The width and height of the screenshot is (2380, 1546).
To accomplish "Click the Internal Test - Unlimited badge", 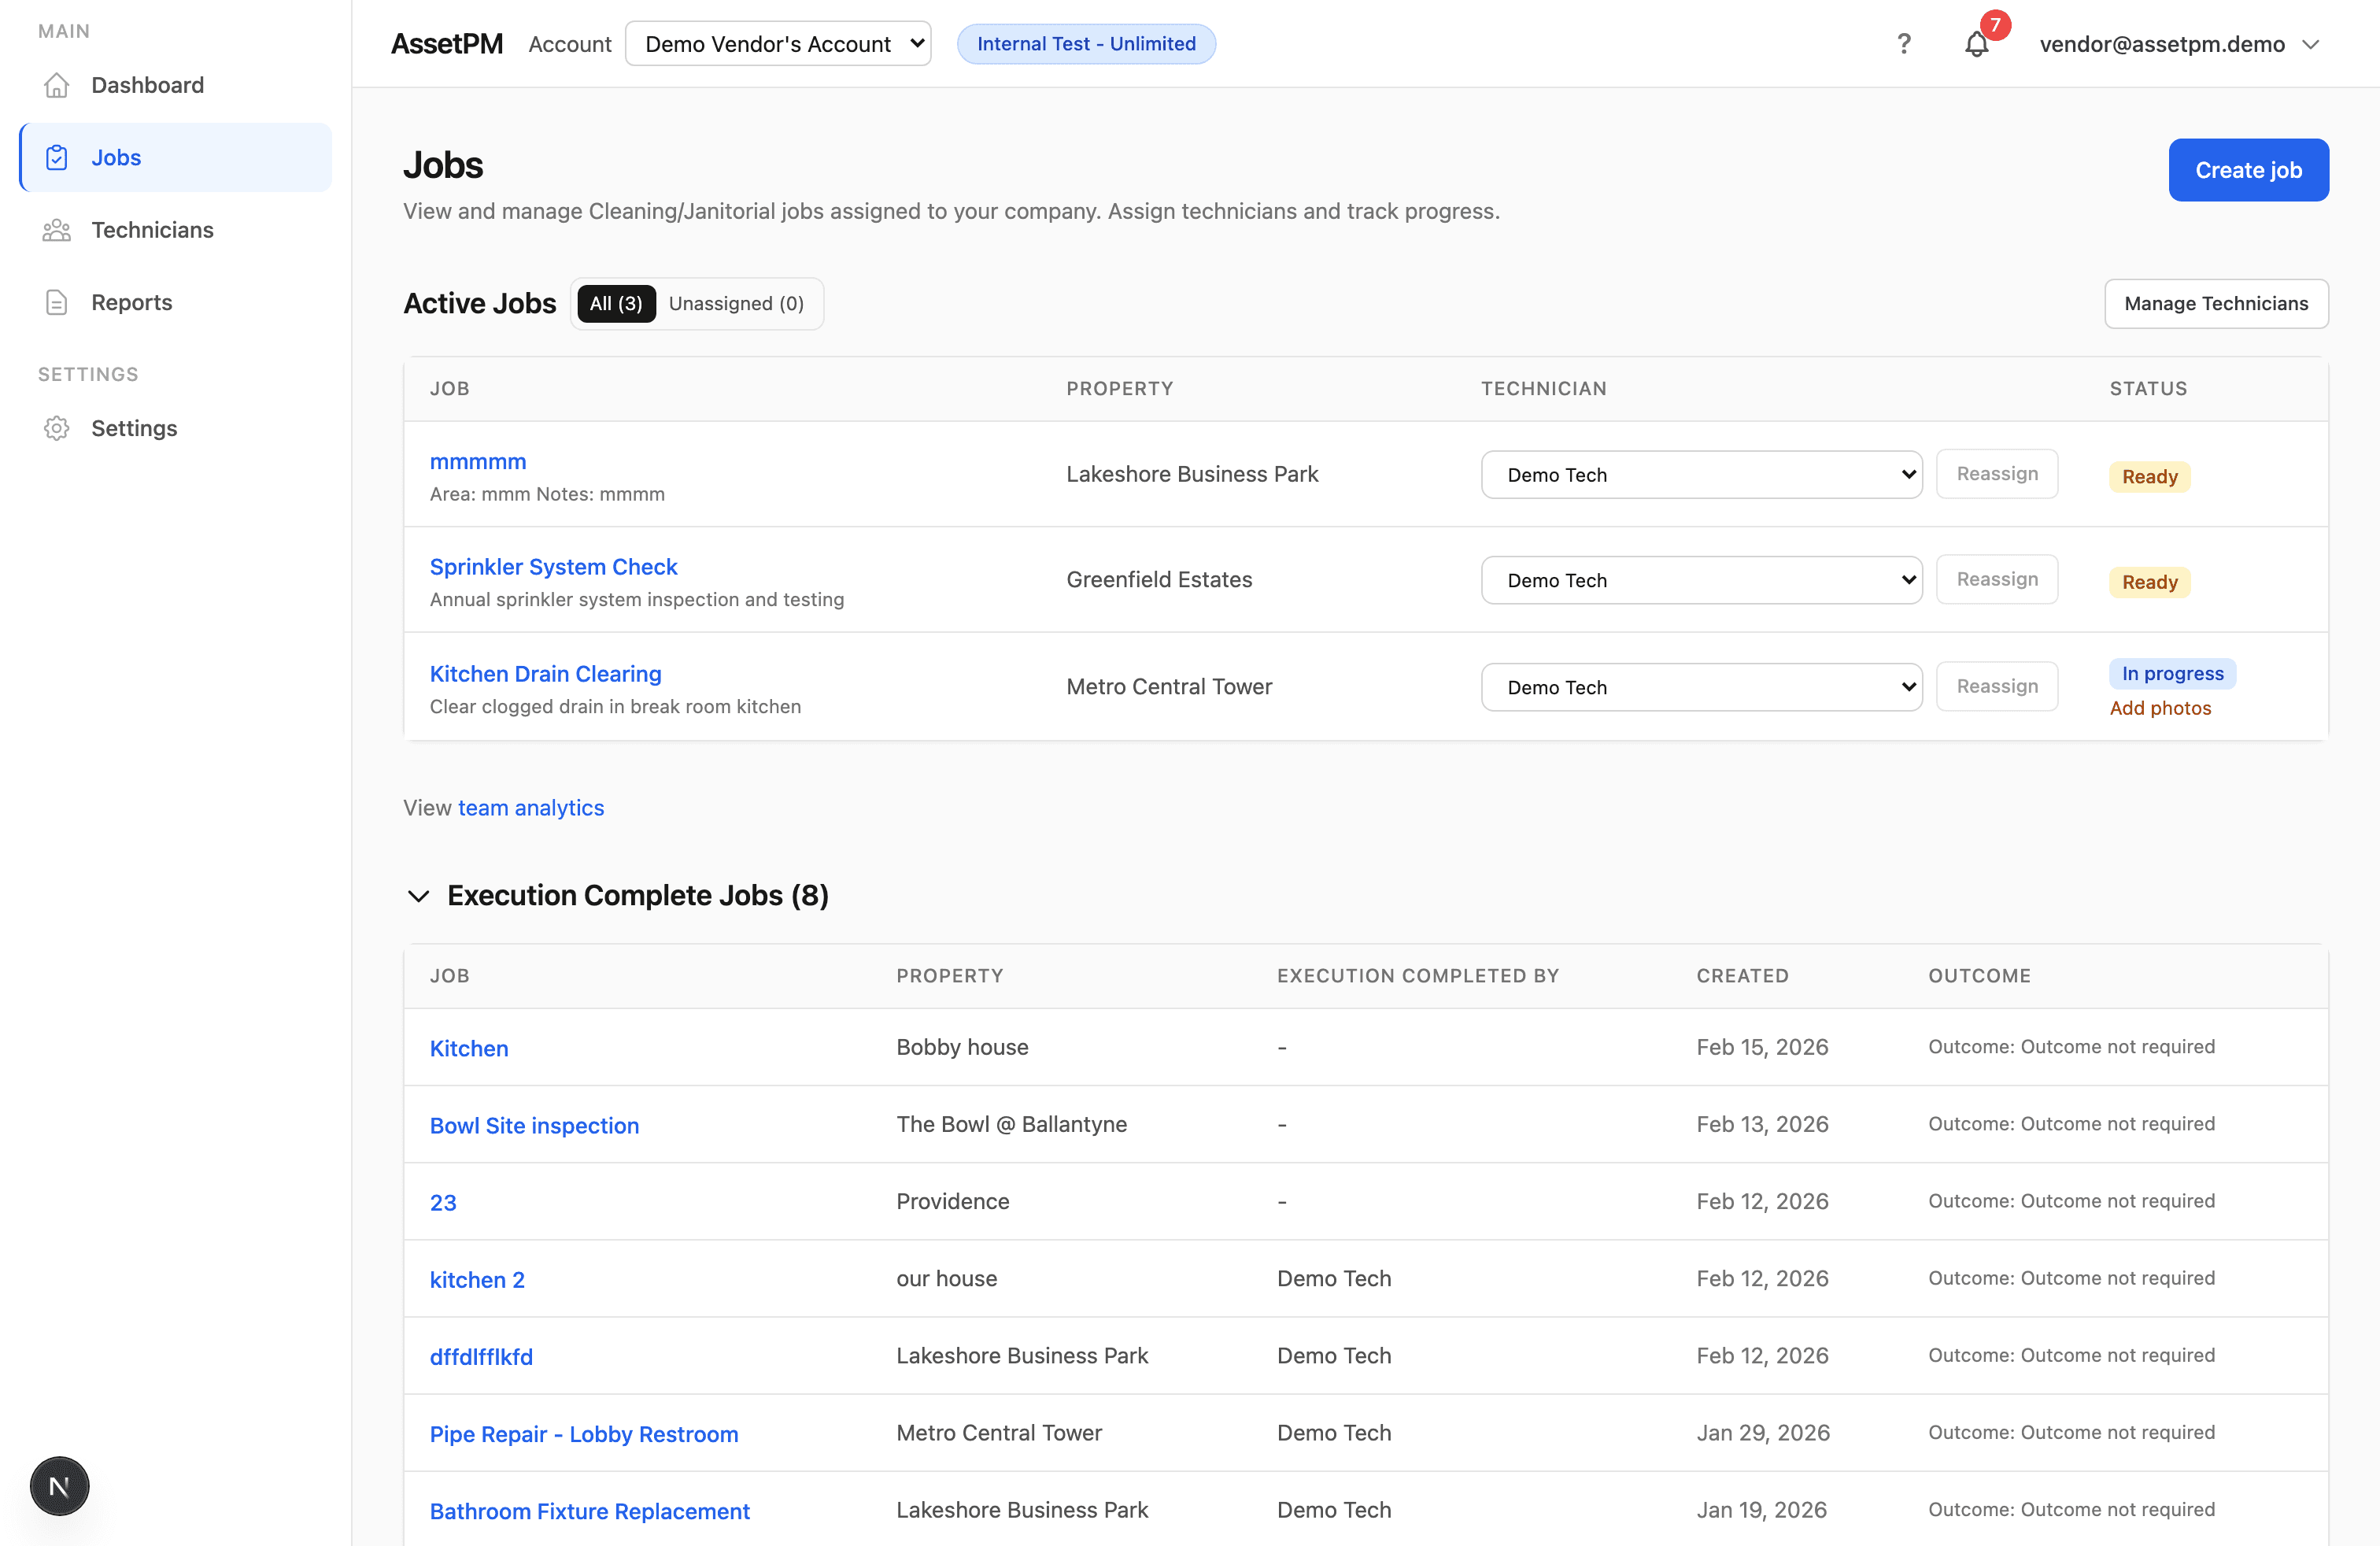I will tap(1086, 43).
